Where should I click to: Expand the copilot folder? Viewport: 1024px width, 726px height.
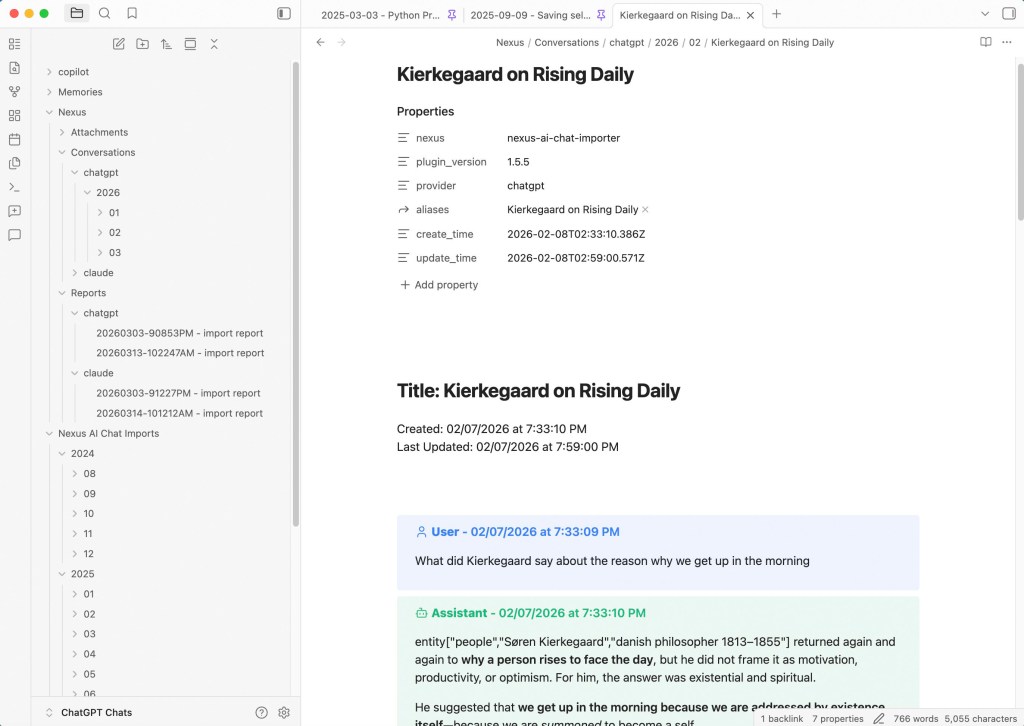(x=73, y=72)
